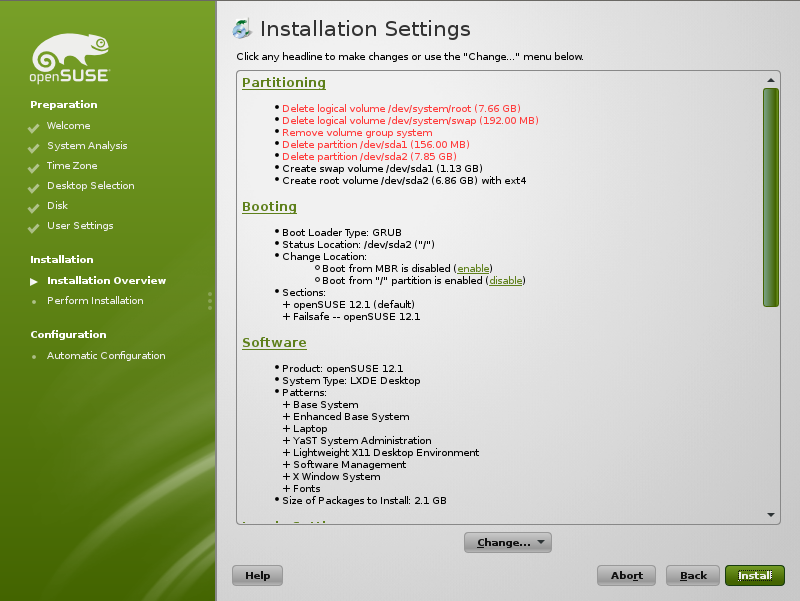Select the Disk step label
Screen dimensions: 800x601
pos(57,206)
